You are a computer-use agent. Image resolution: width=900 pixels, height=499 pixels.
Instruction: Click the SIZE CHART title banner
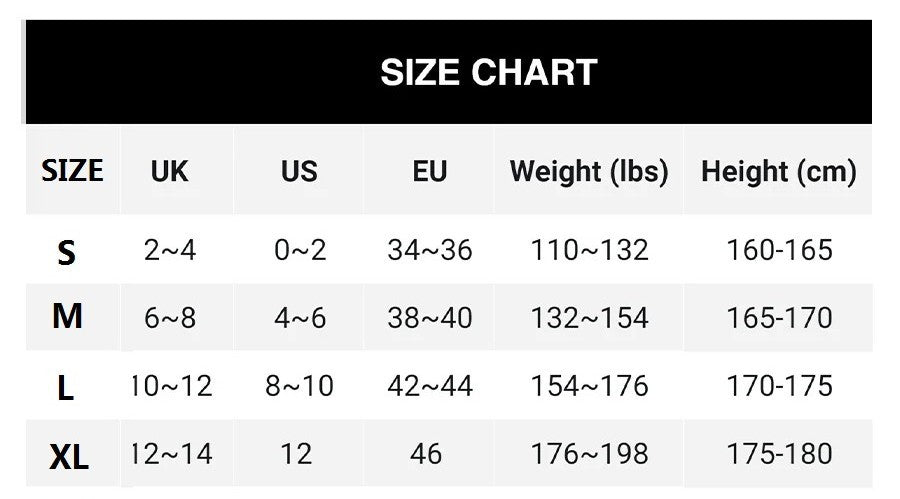tap(488, 73)
